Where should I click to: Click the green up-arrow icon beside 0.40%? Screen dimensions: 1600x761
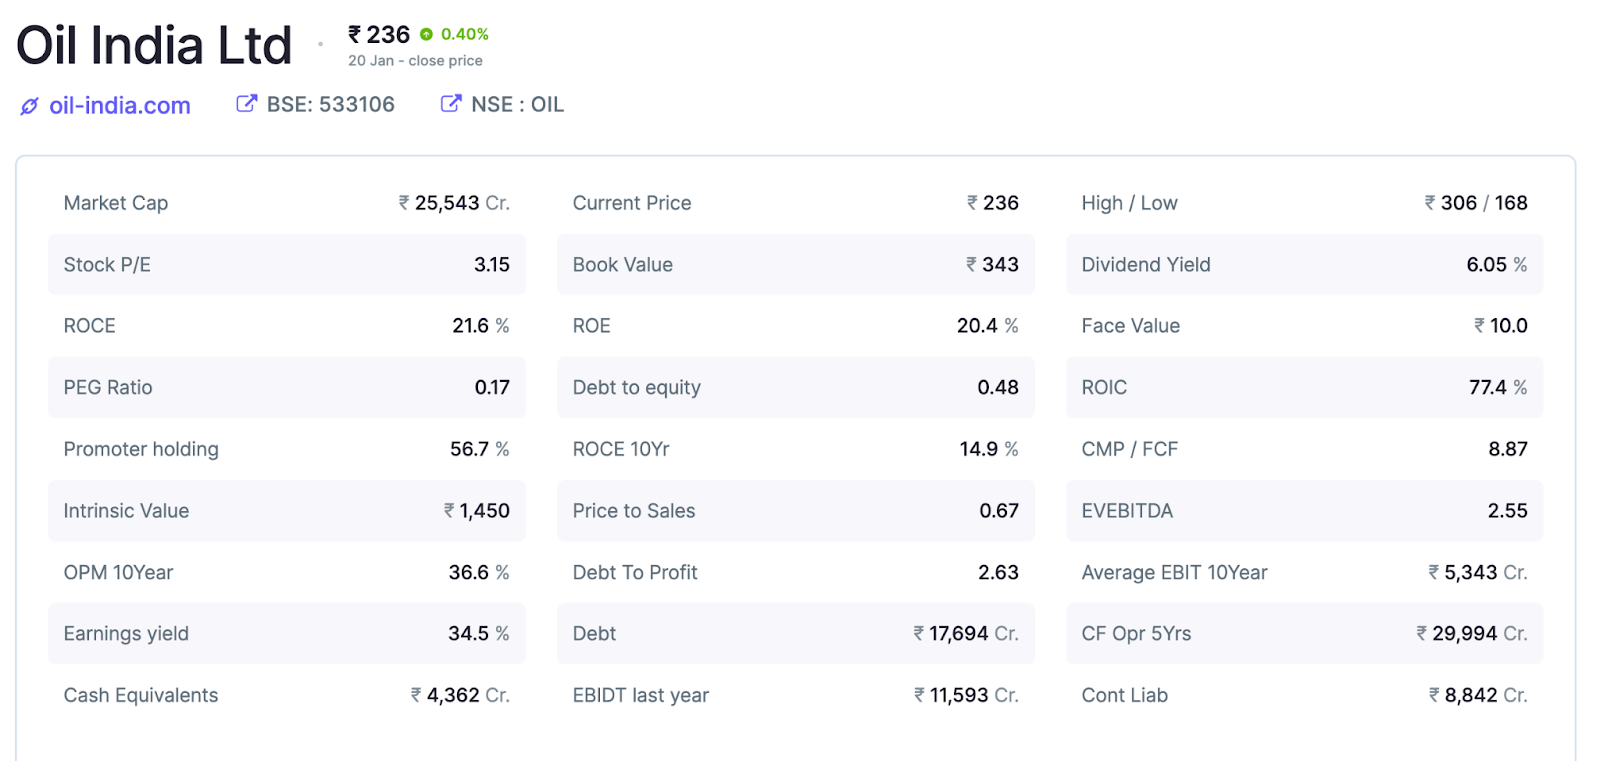point(427,34)
